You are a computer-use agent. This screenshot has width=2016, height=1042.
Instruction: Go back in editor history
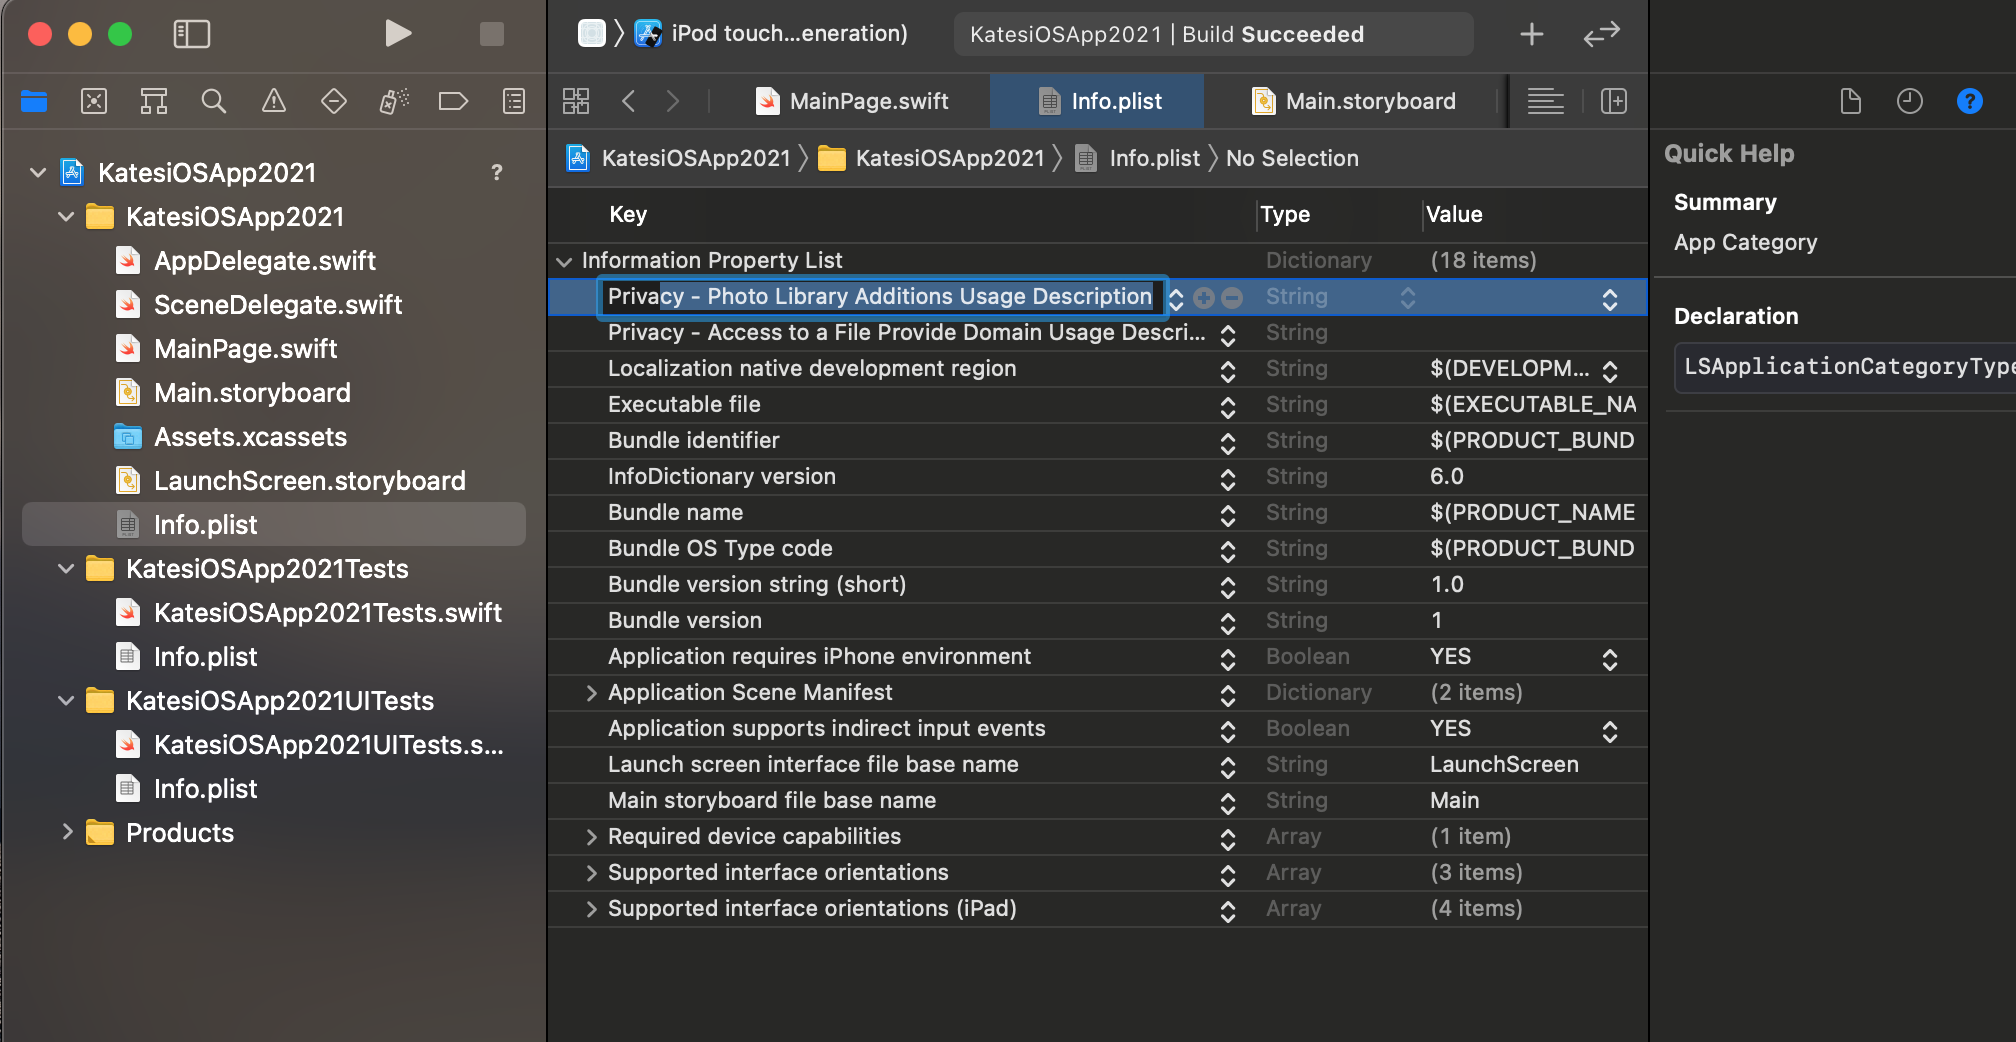coord(628,101)
